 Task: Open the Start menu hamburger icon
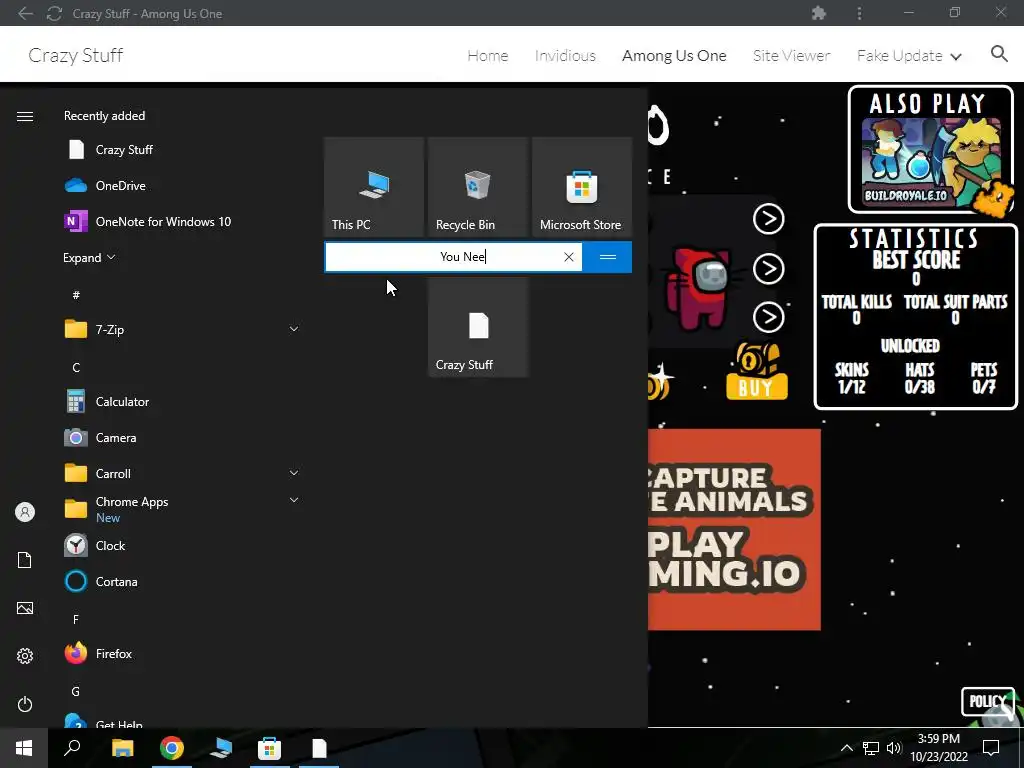25,116
